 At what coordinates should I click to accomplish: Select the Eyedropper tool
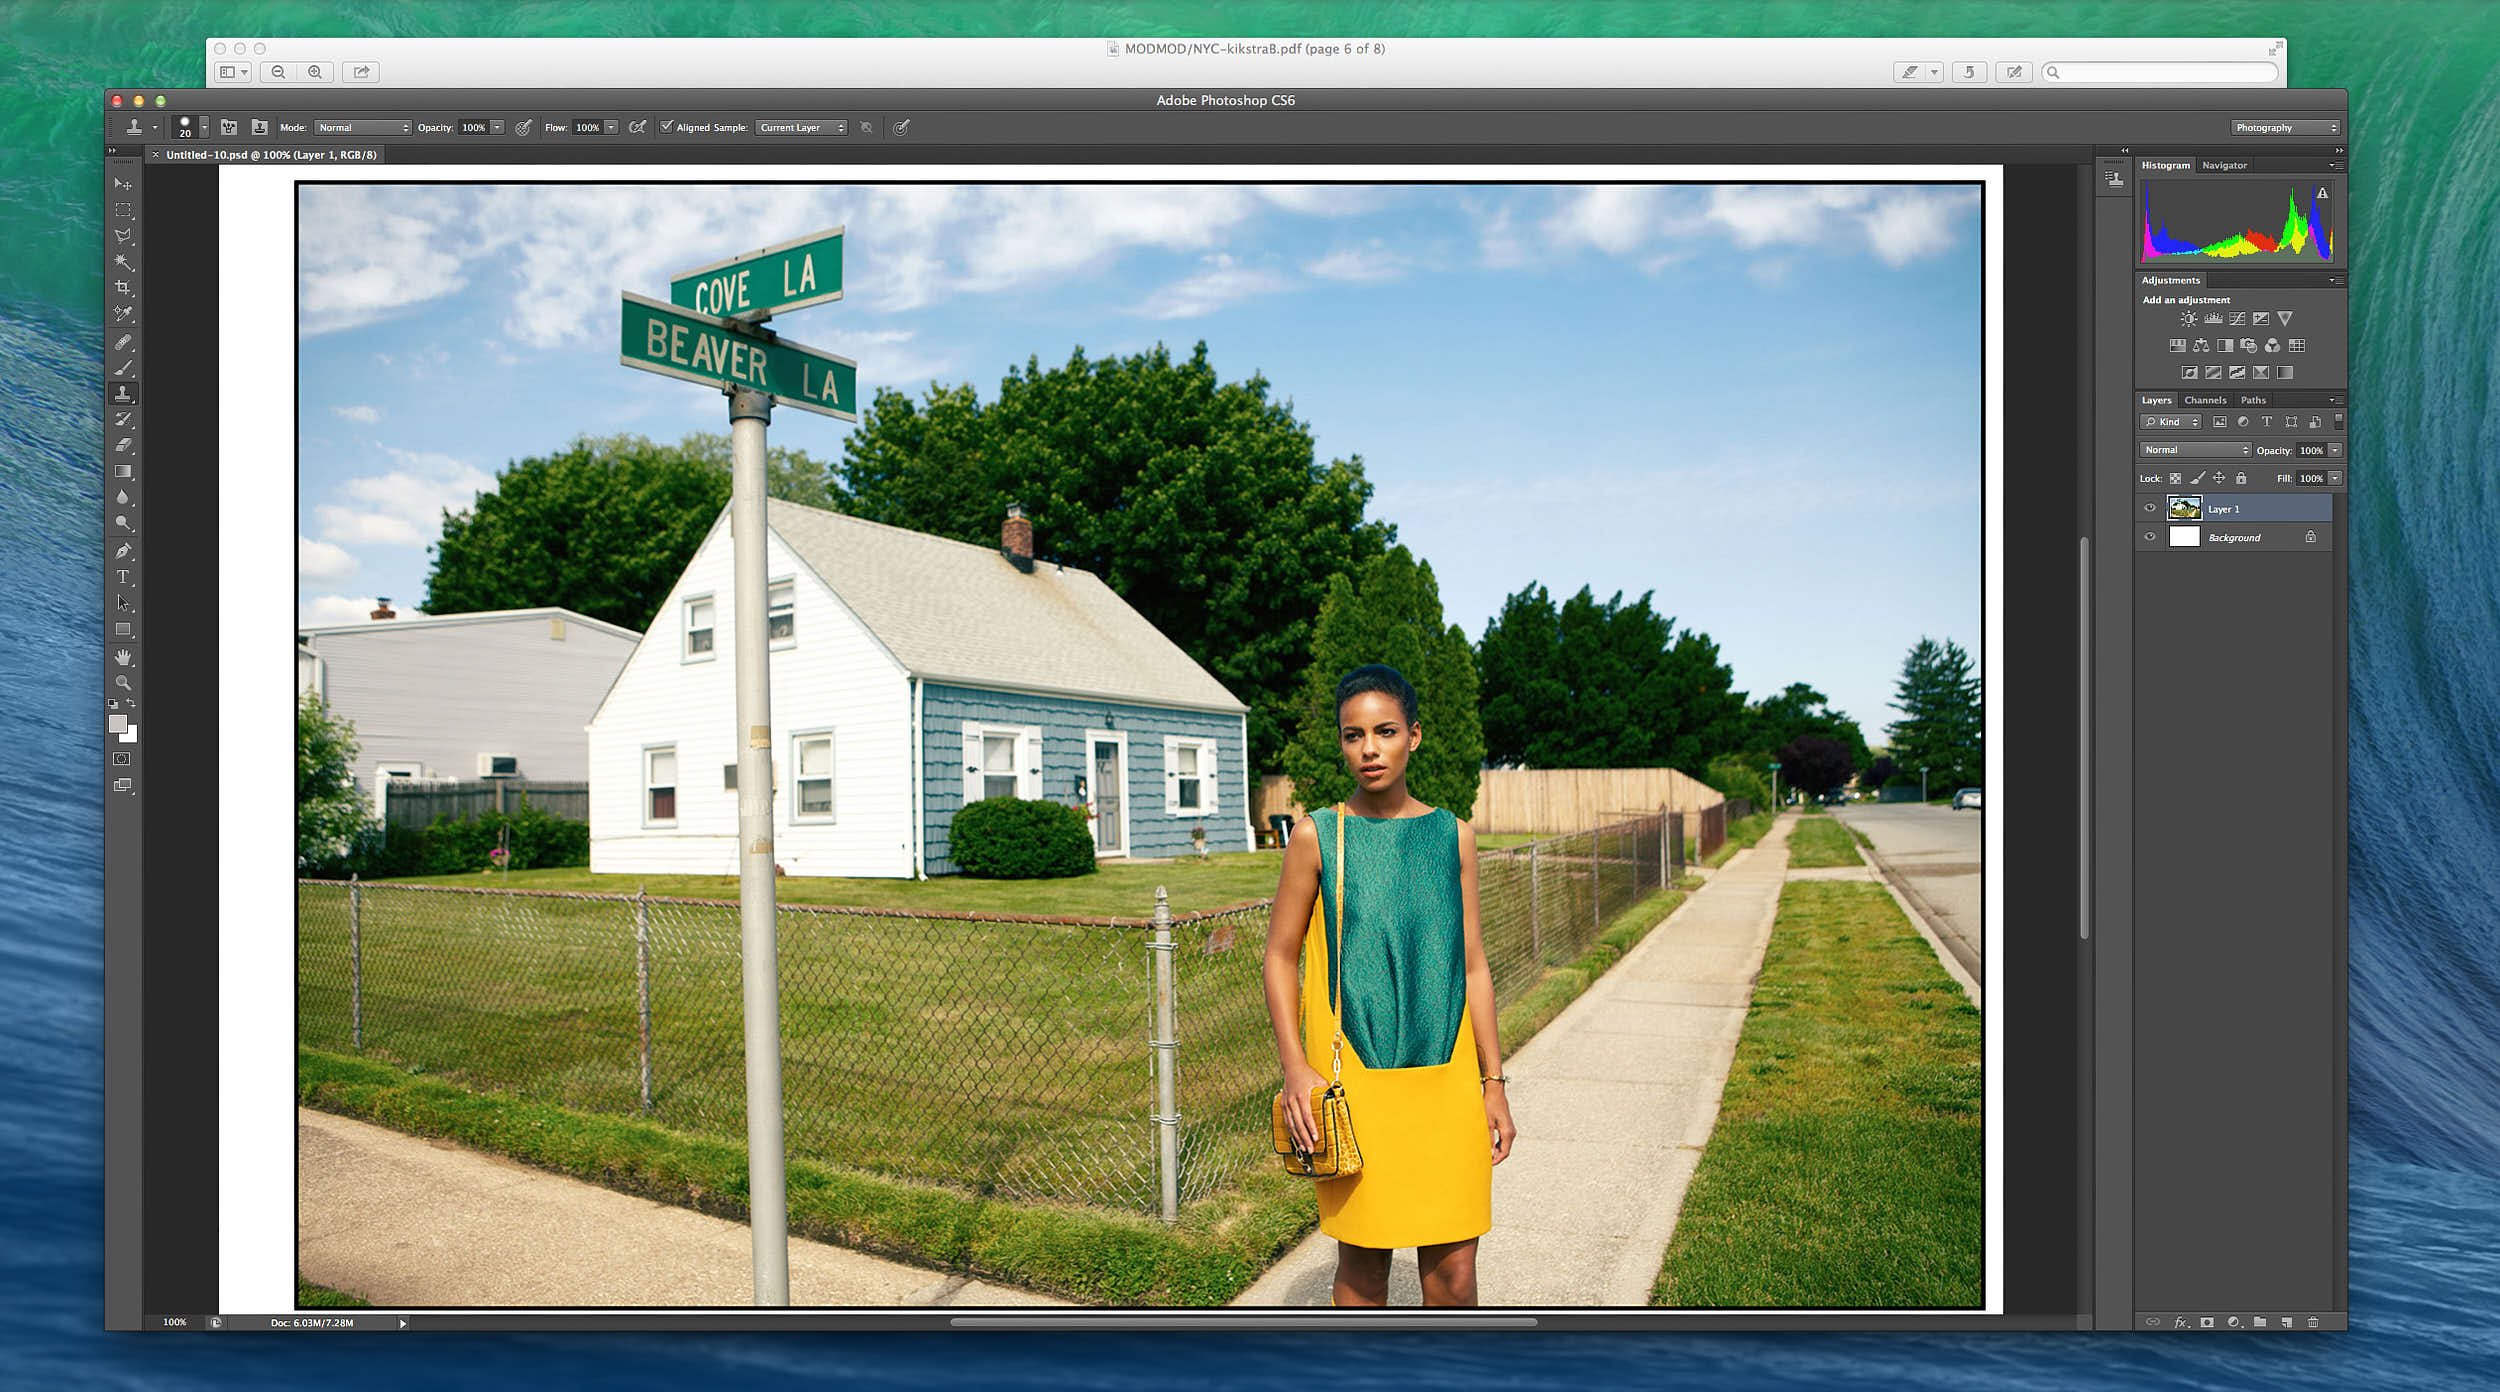tap(123, 314)
